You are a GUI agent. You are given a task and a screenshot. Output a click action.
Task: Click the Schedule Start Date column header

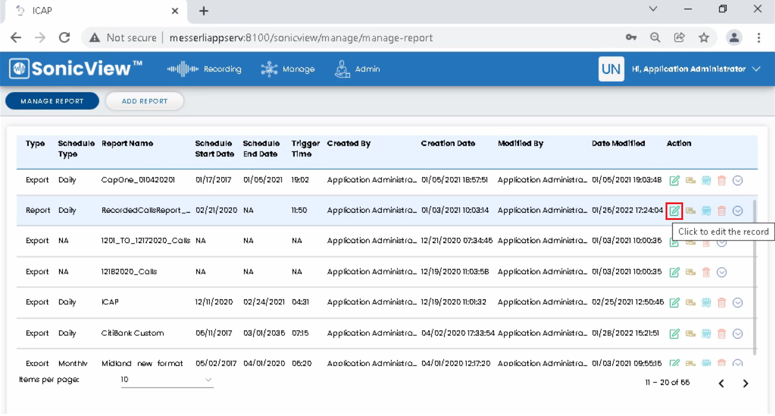click(215, 149)
